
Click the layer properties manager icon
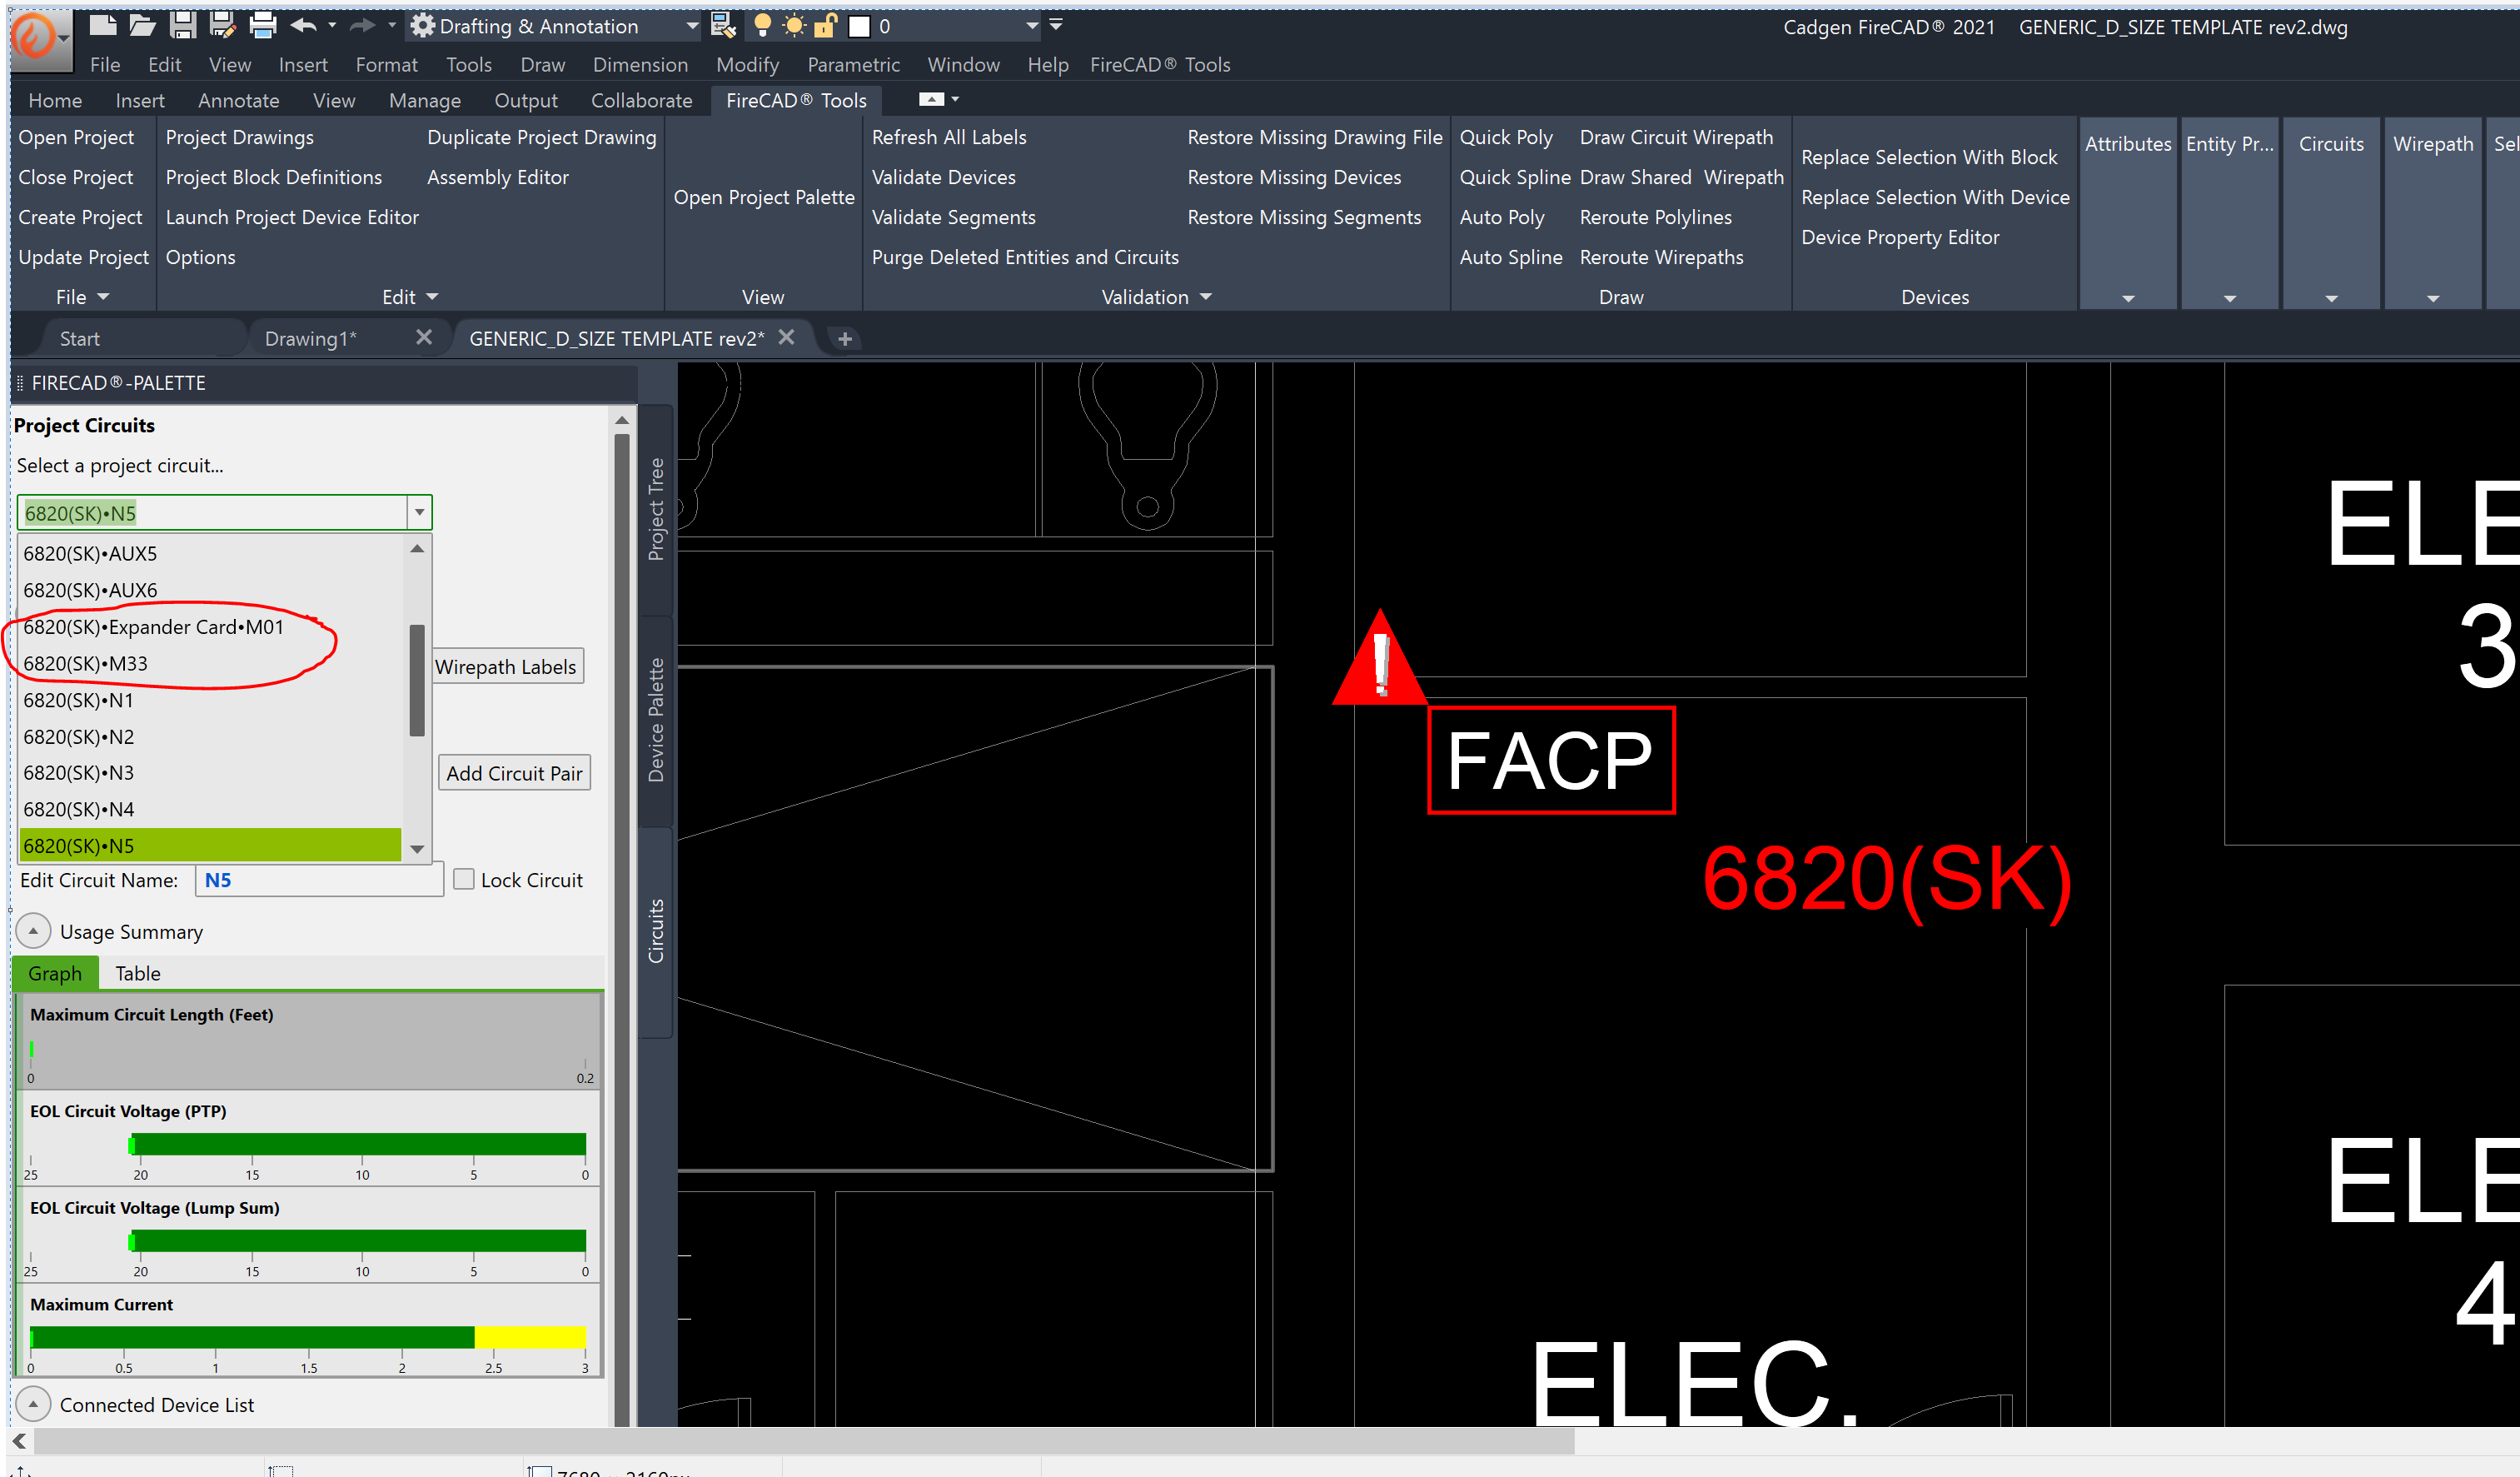(723, 26)
